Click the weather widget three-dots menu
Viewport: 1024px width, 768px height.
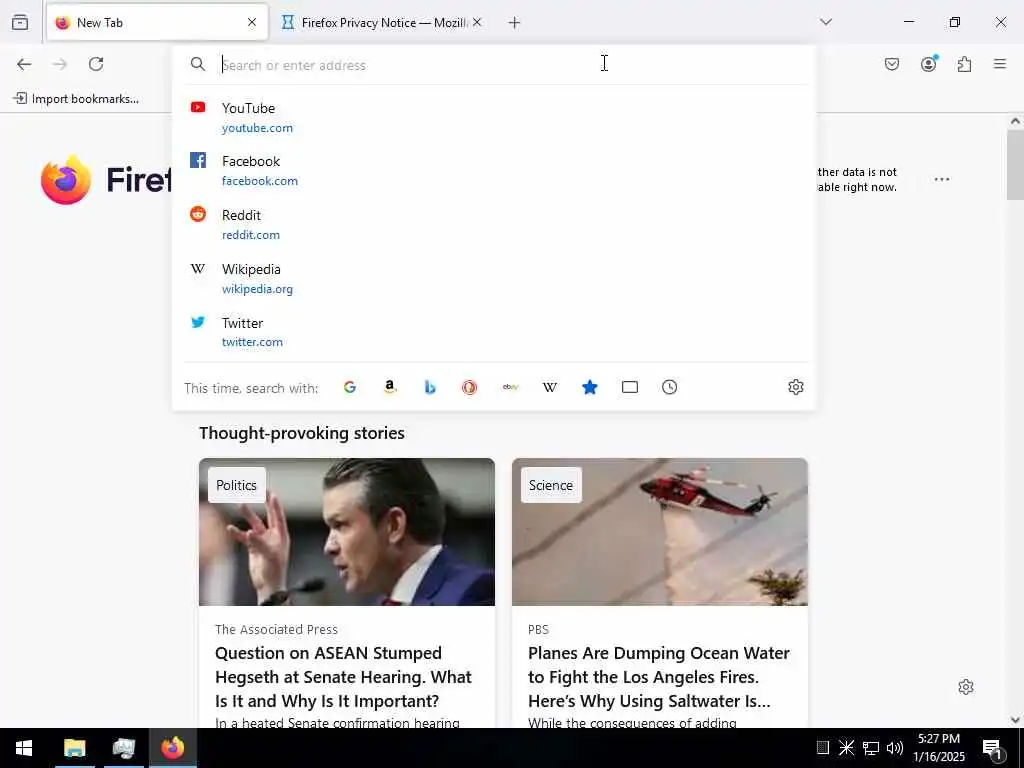(x=942, y=179)
